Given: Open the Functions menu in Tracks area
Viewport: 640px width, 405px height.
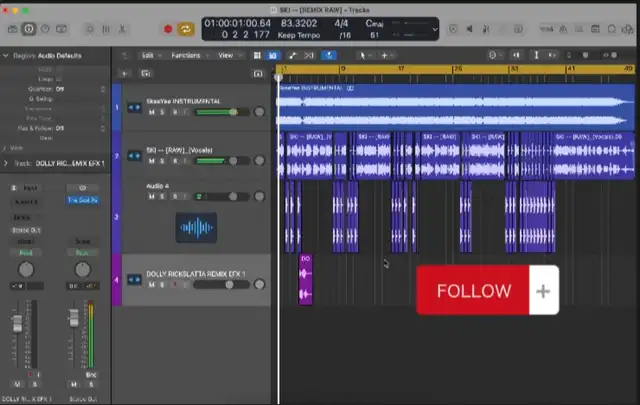Looking at the screenshot, I should click(188, 55).
